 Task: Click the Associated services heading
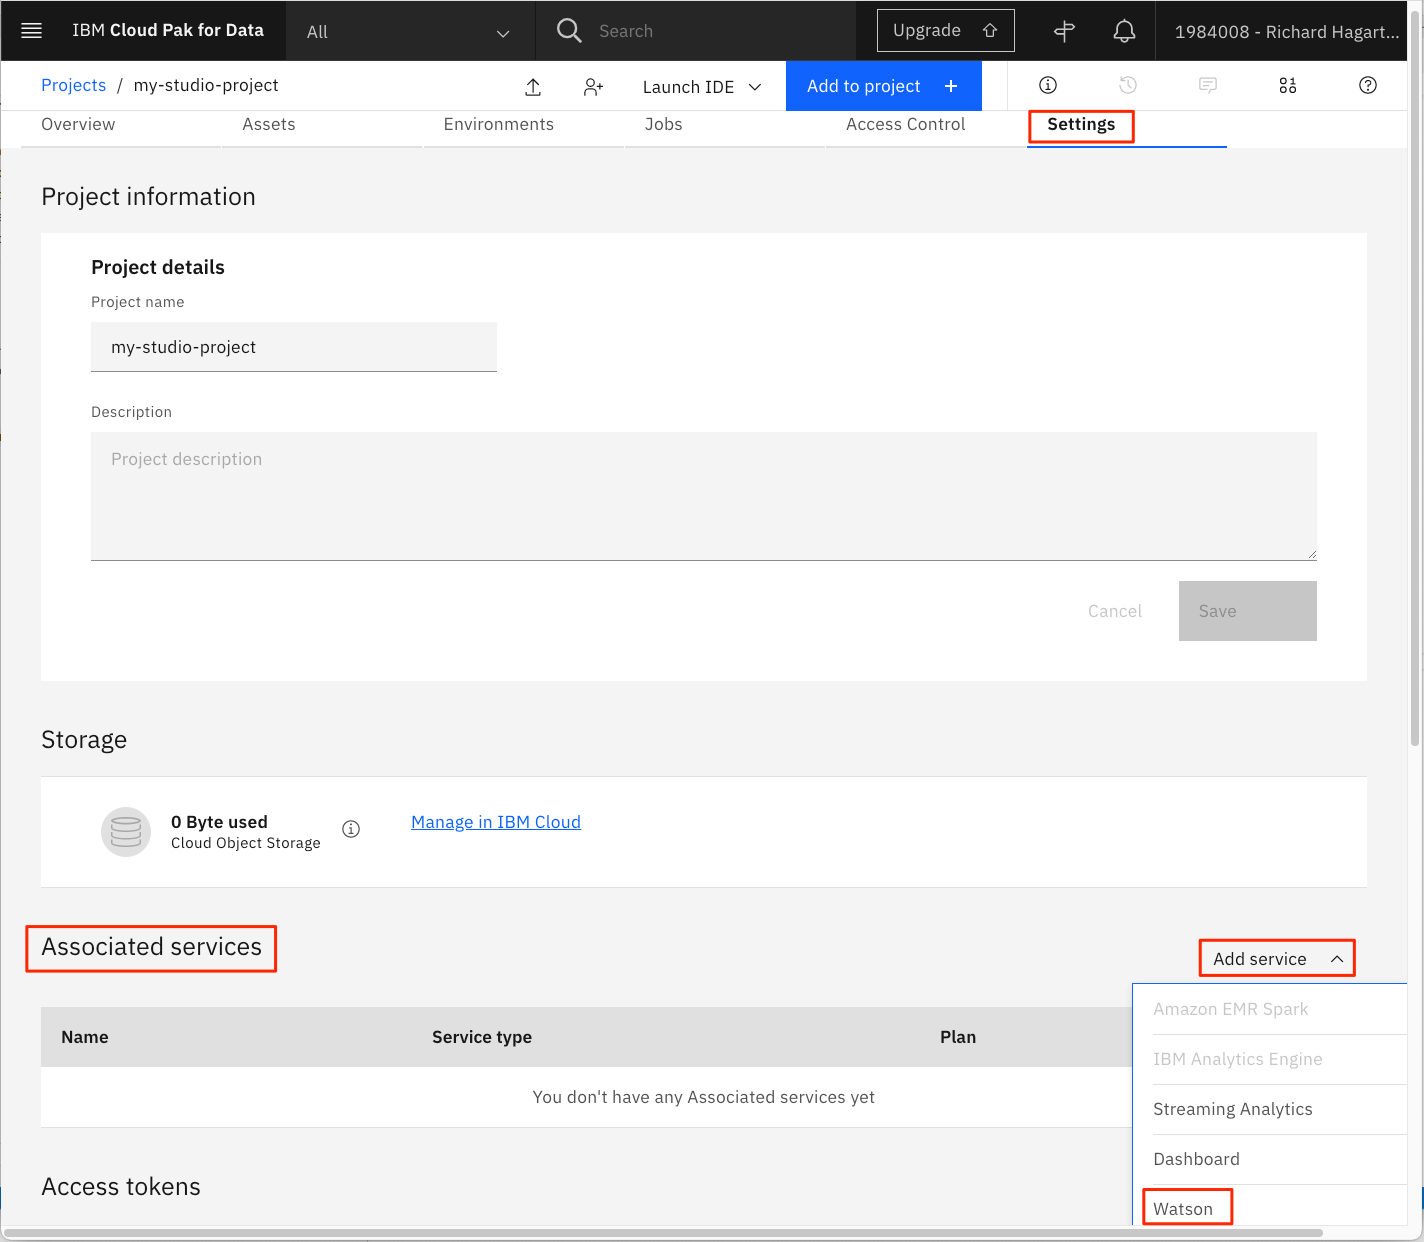151,947
